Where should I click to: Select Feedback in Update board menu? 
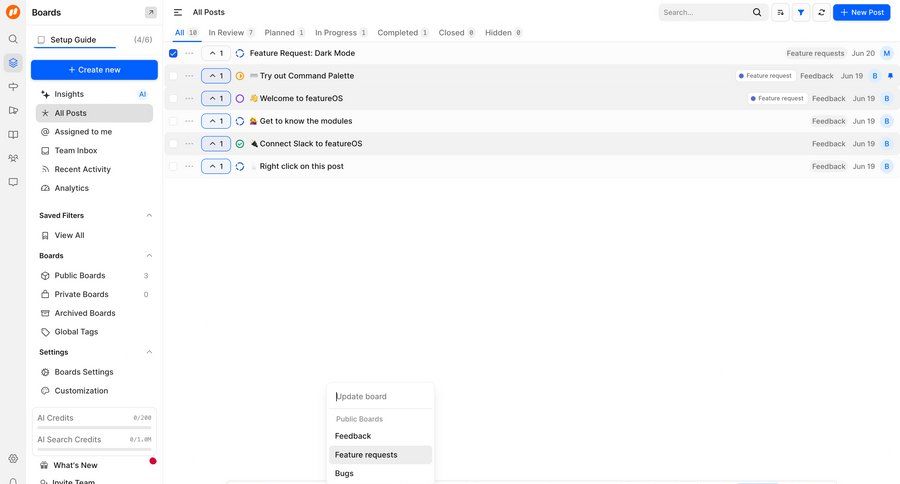(x=380, y=436)
